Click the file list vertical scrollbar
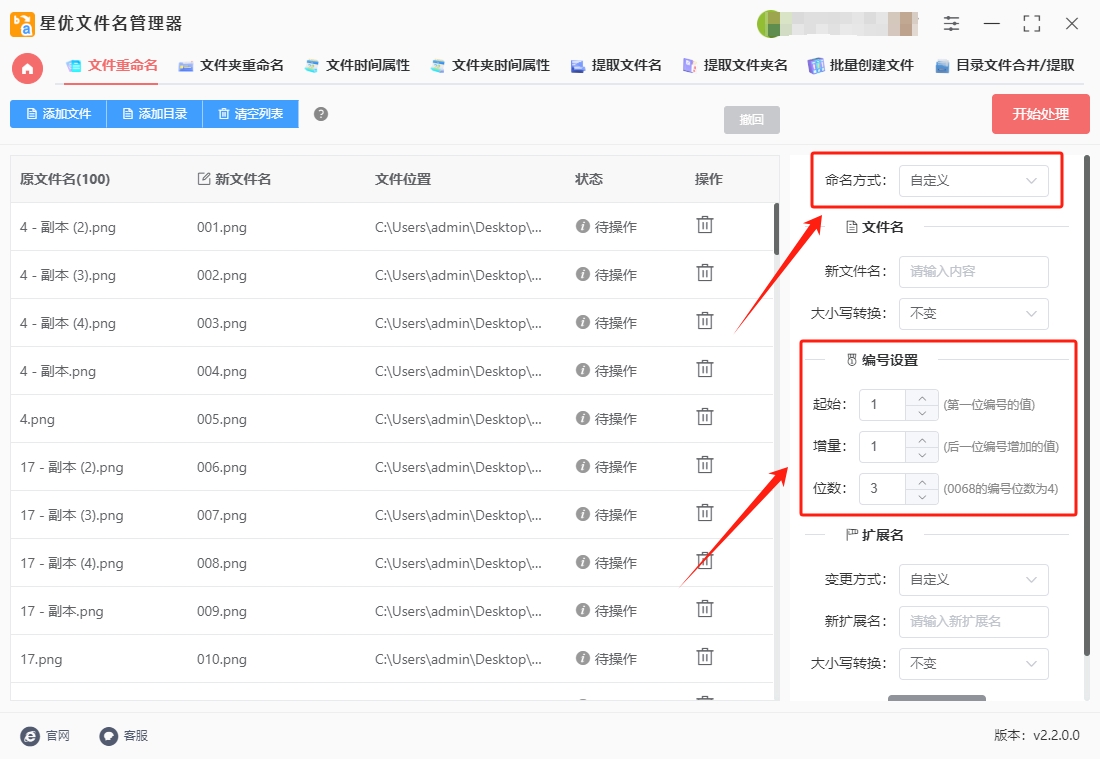Viewport: 1100px width, 760px height. coord(776,229)
